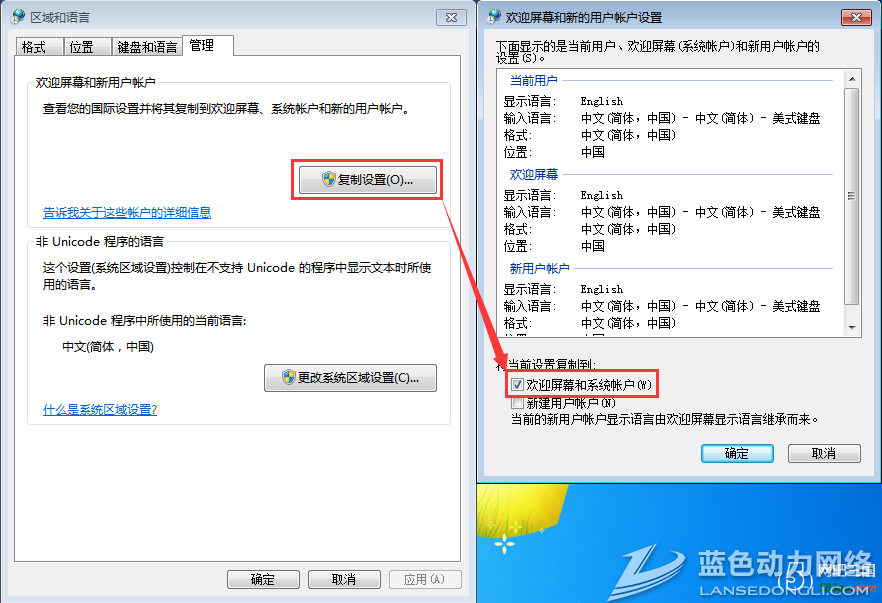Image resolution: width=882 pixels, height=603 pixels.
Task: Close the 区域和语言 window
Action: click(x=451, y=17)
